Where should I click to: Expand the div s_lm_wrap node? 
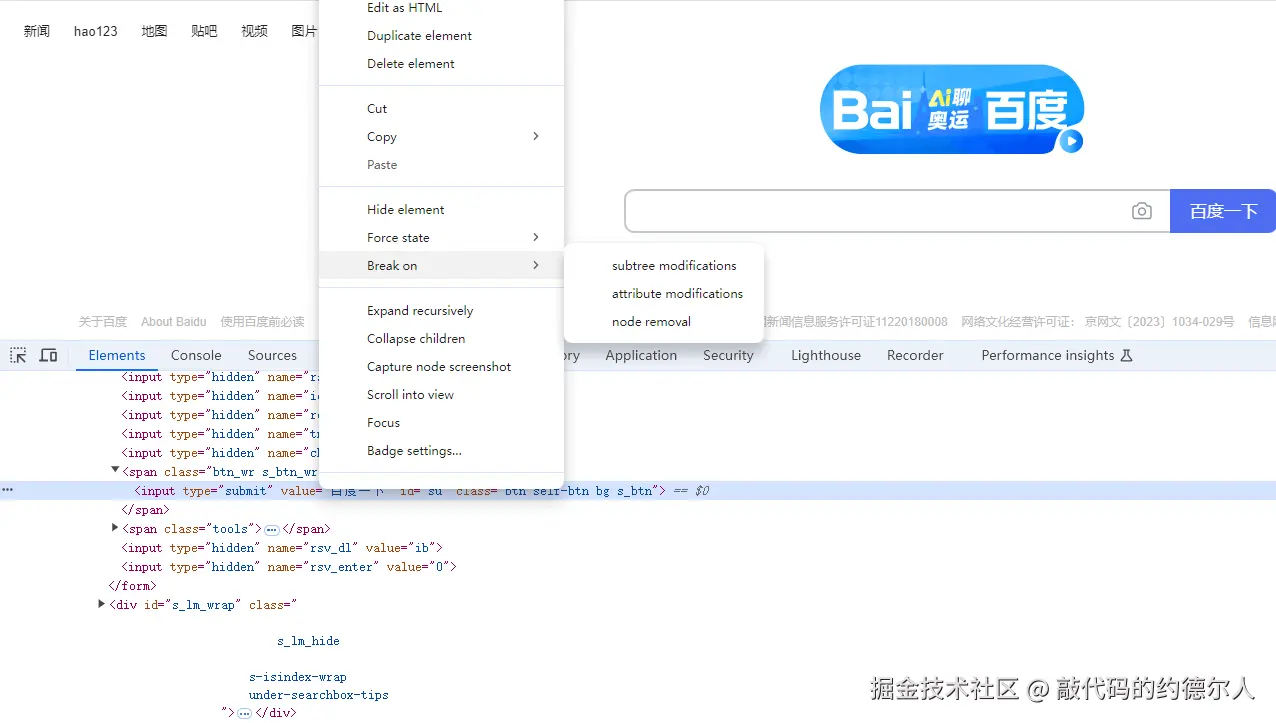pyautogui.click(x=102, y=604)
